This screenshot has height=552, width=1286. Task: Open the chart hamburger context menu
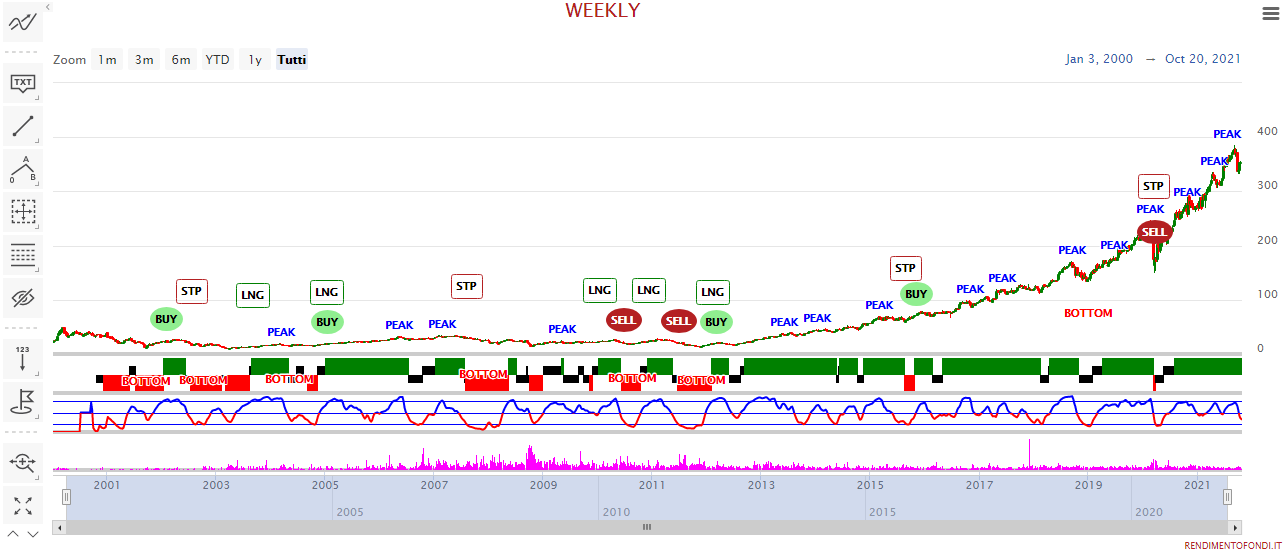pyautogui.click(x=1270, y=13)
